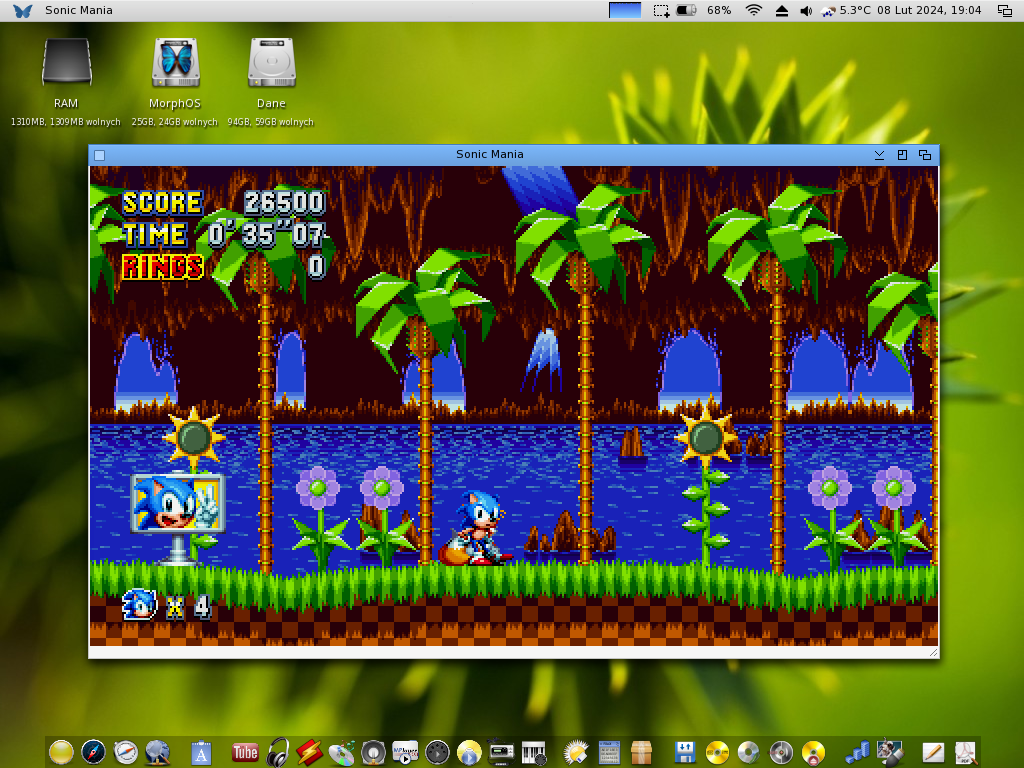The height and width of the screenshot is (768, 1024).
Task: Open the headphones audio app in dock
Action: [278, 752]
